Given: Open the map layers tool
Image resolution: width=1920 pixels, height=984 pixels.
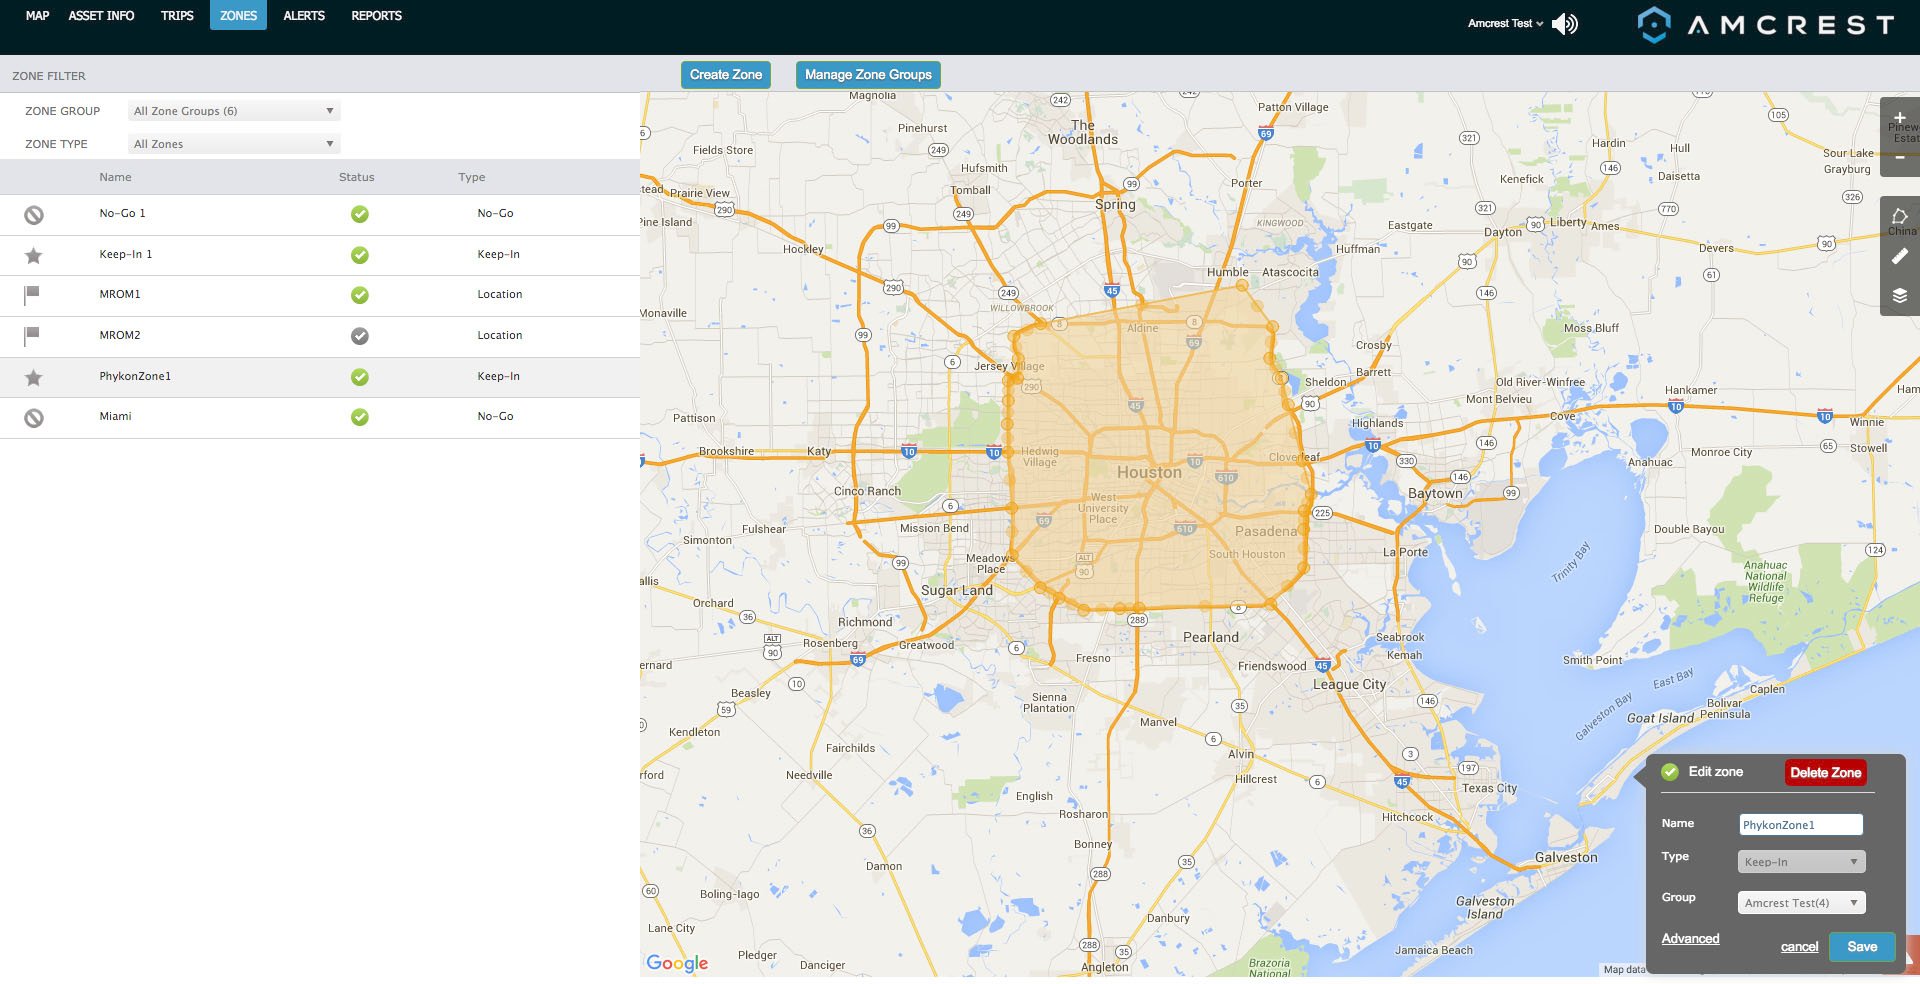Looking at the screenshot, I should click(x=1900, y=296).
